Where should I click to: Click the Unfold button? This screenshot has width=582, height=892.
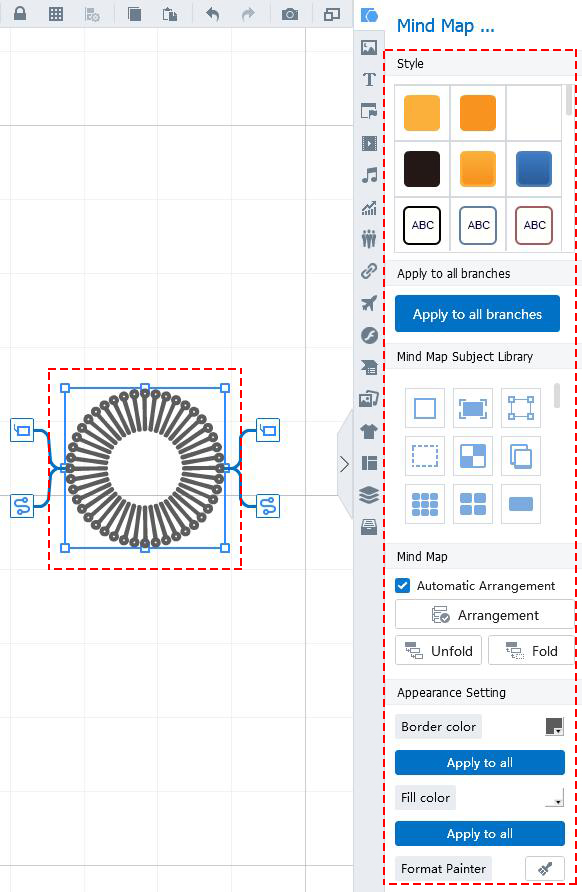pos(438,650)
